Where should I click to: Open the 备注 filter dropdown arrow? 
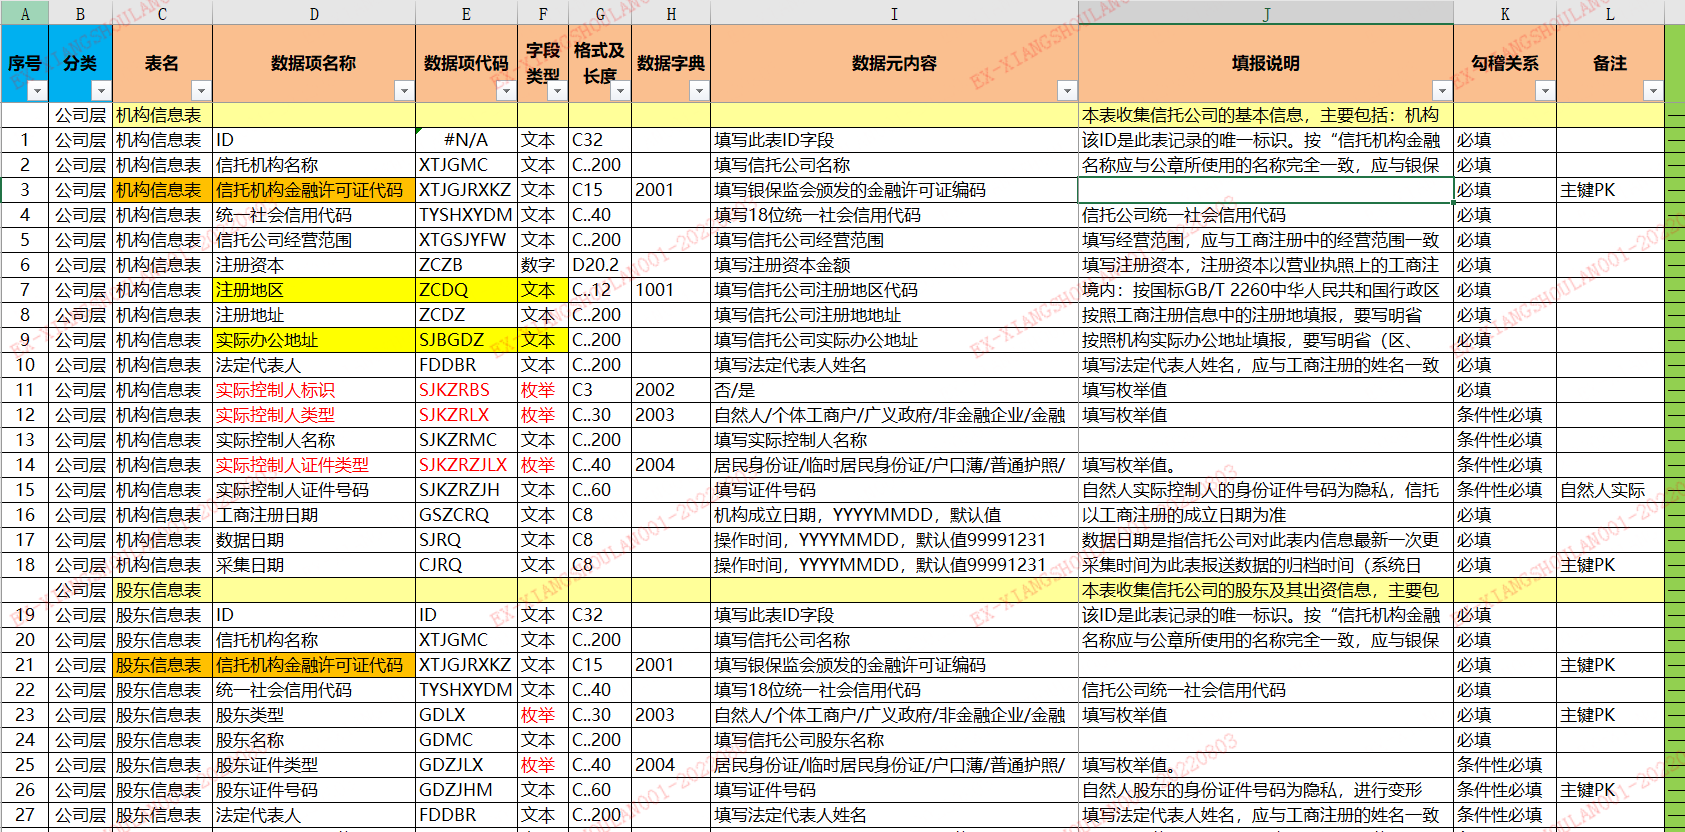tap(1653, 91)
